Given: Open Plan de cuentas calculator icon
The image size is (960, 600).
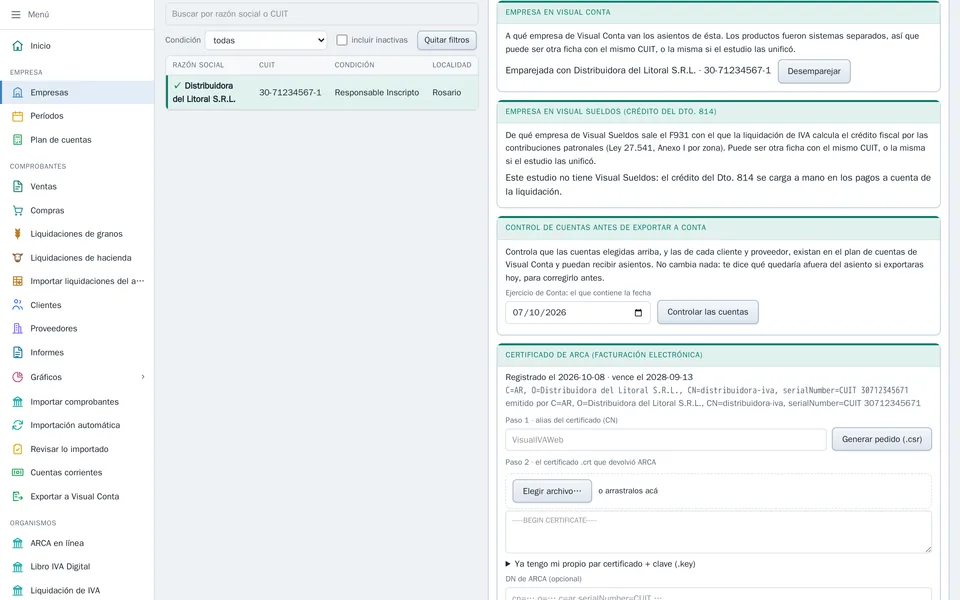Looking at the screenshot, I should coord(18,140).
